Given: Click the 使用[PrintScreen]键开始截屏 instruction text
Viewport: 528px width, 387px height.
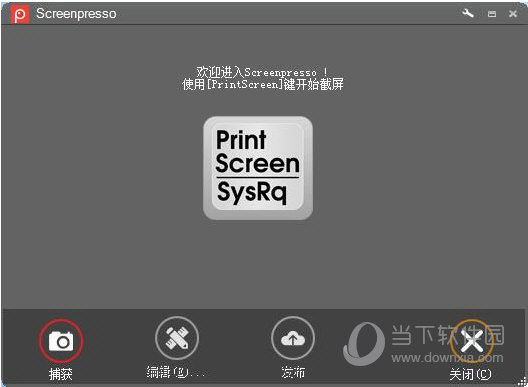Looking at the screenshot, I should [x=263, y=84].
